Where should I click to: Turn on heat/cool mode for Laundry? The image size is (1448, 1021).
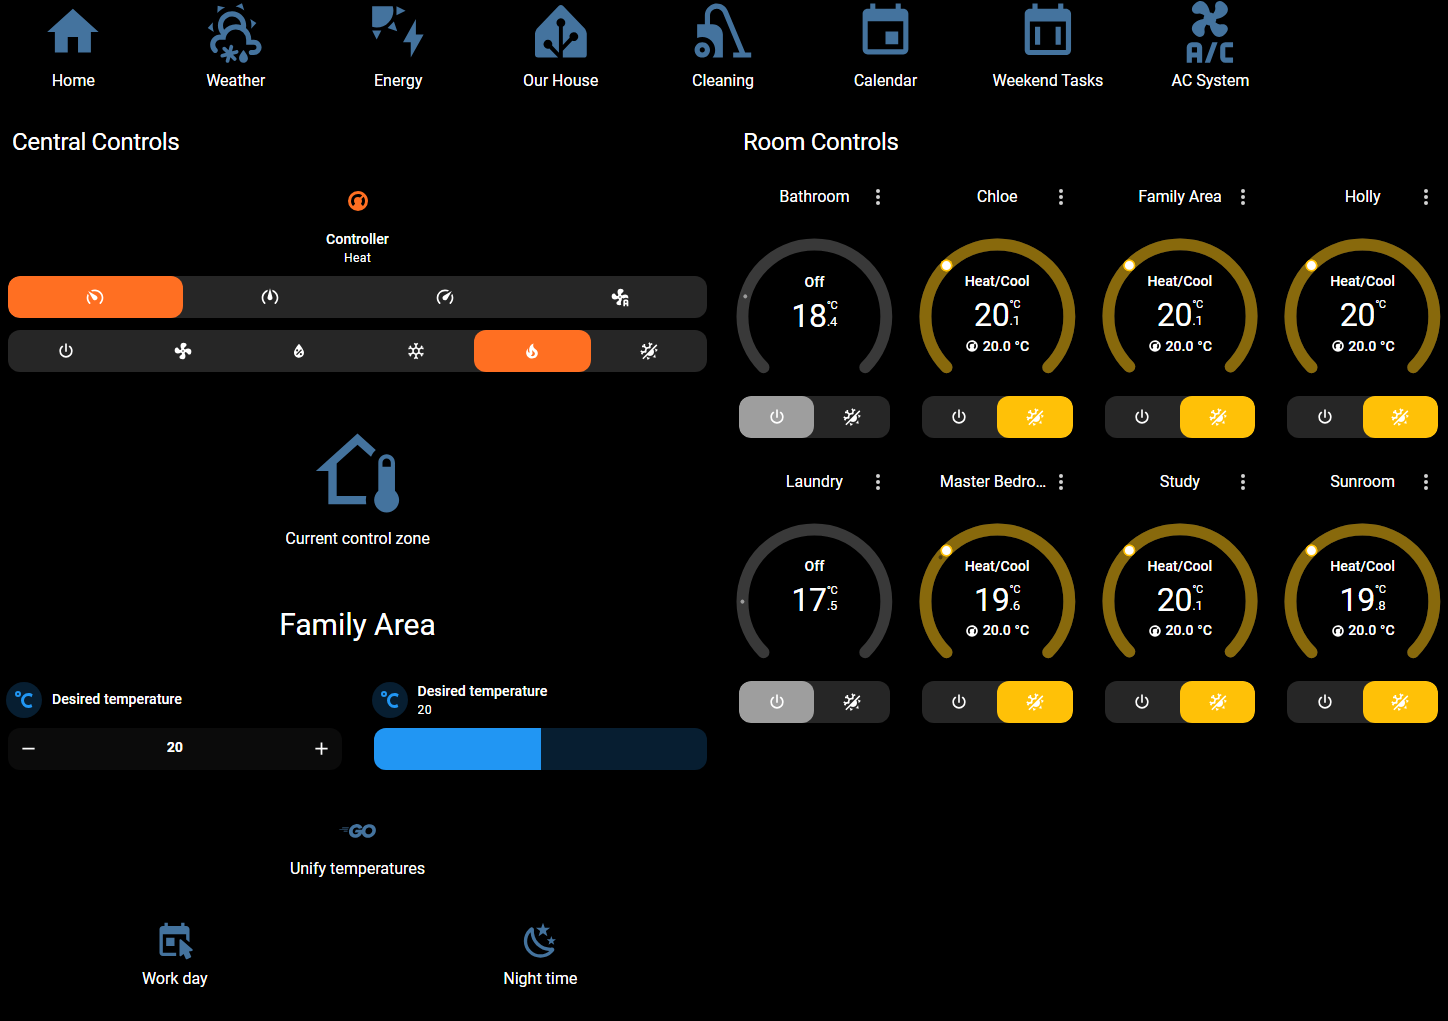point(852,702)
